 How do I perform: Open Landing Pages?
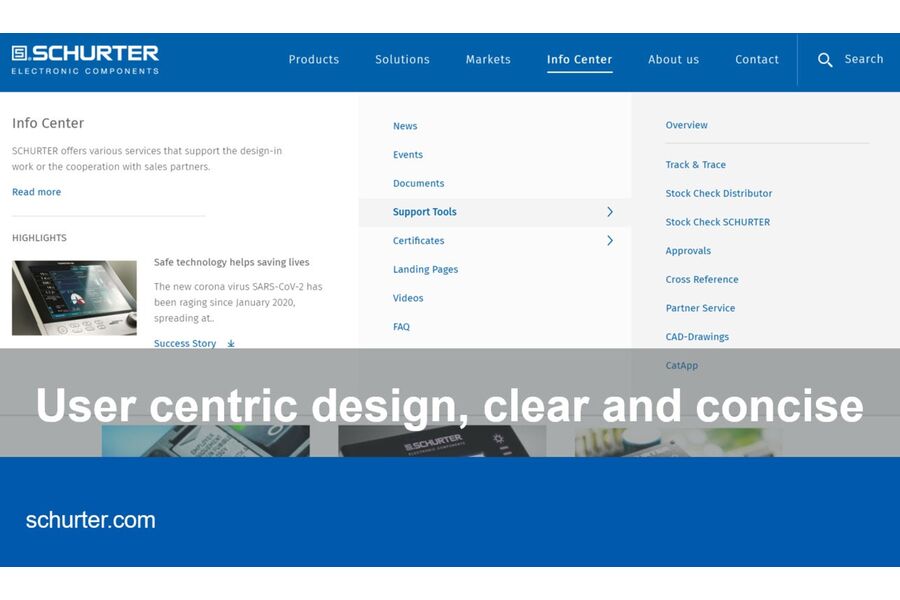click(425, 269)
